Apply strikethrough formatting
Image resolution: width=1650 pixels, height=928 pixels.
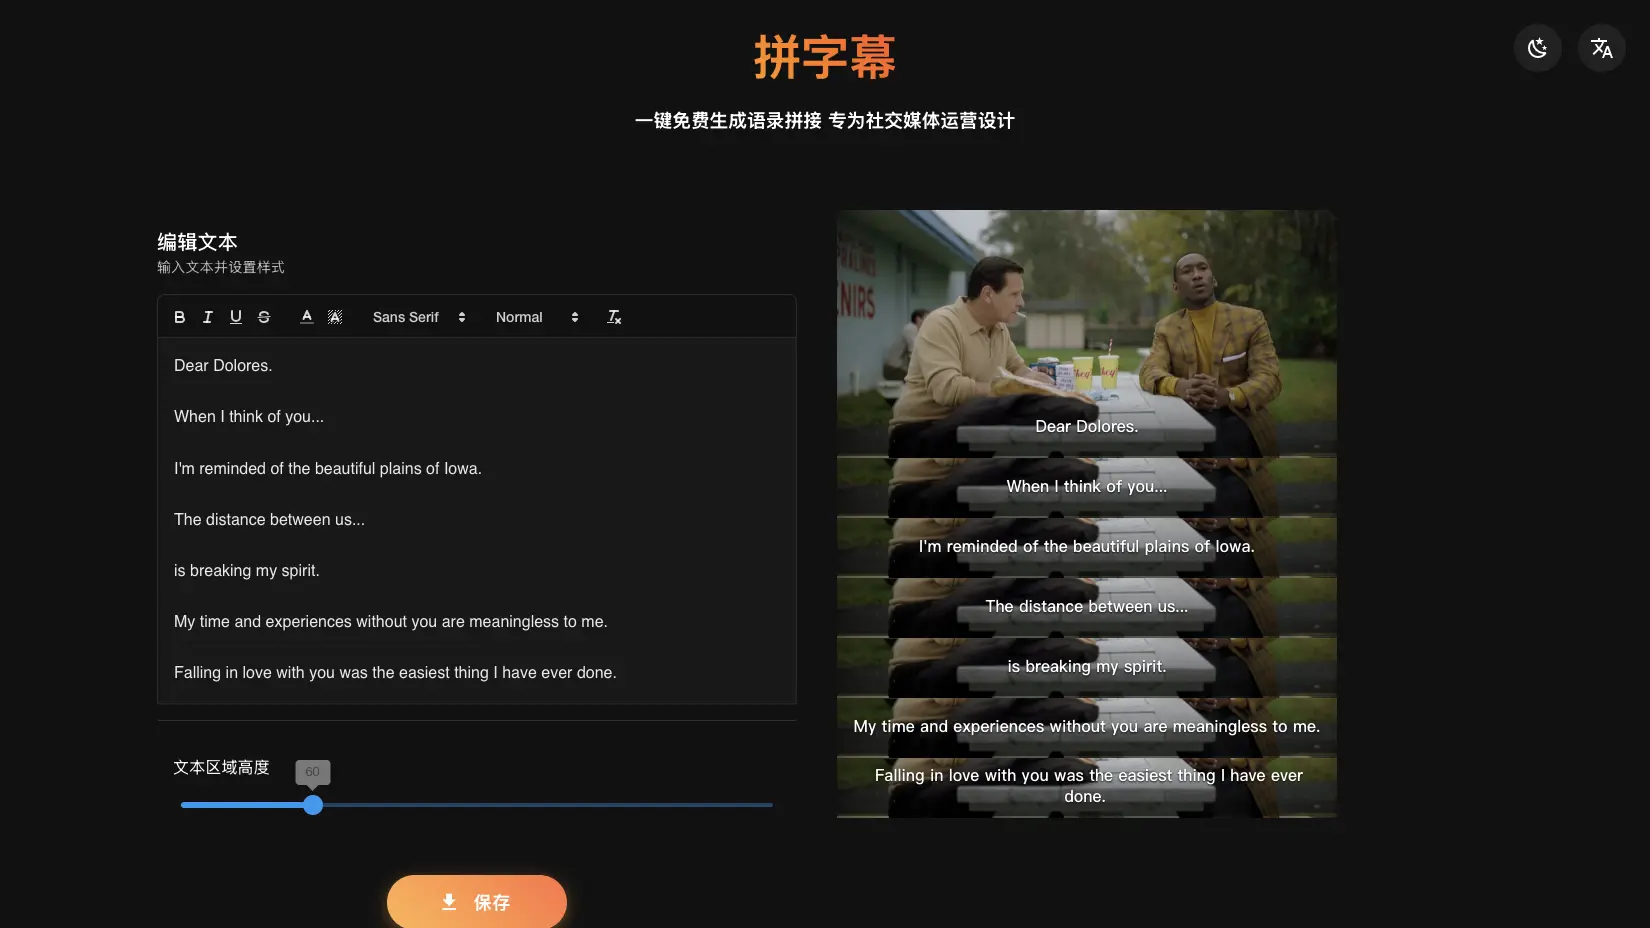[x=264, y=317]
